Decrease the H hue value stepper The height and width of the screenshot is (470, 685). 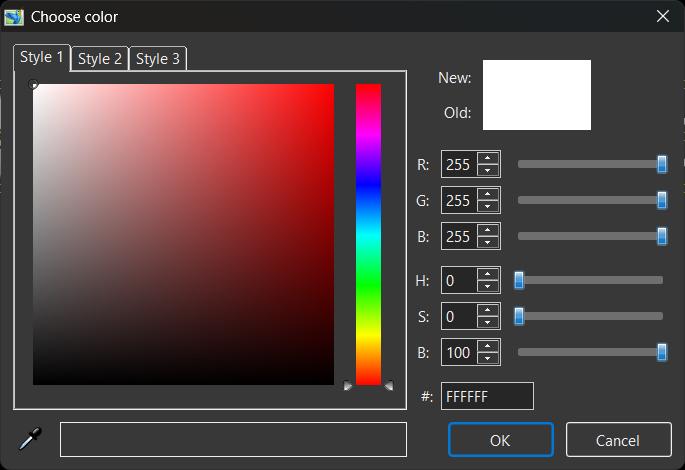(487, 286)
